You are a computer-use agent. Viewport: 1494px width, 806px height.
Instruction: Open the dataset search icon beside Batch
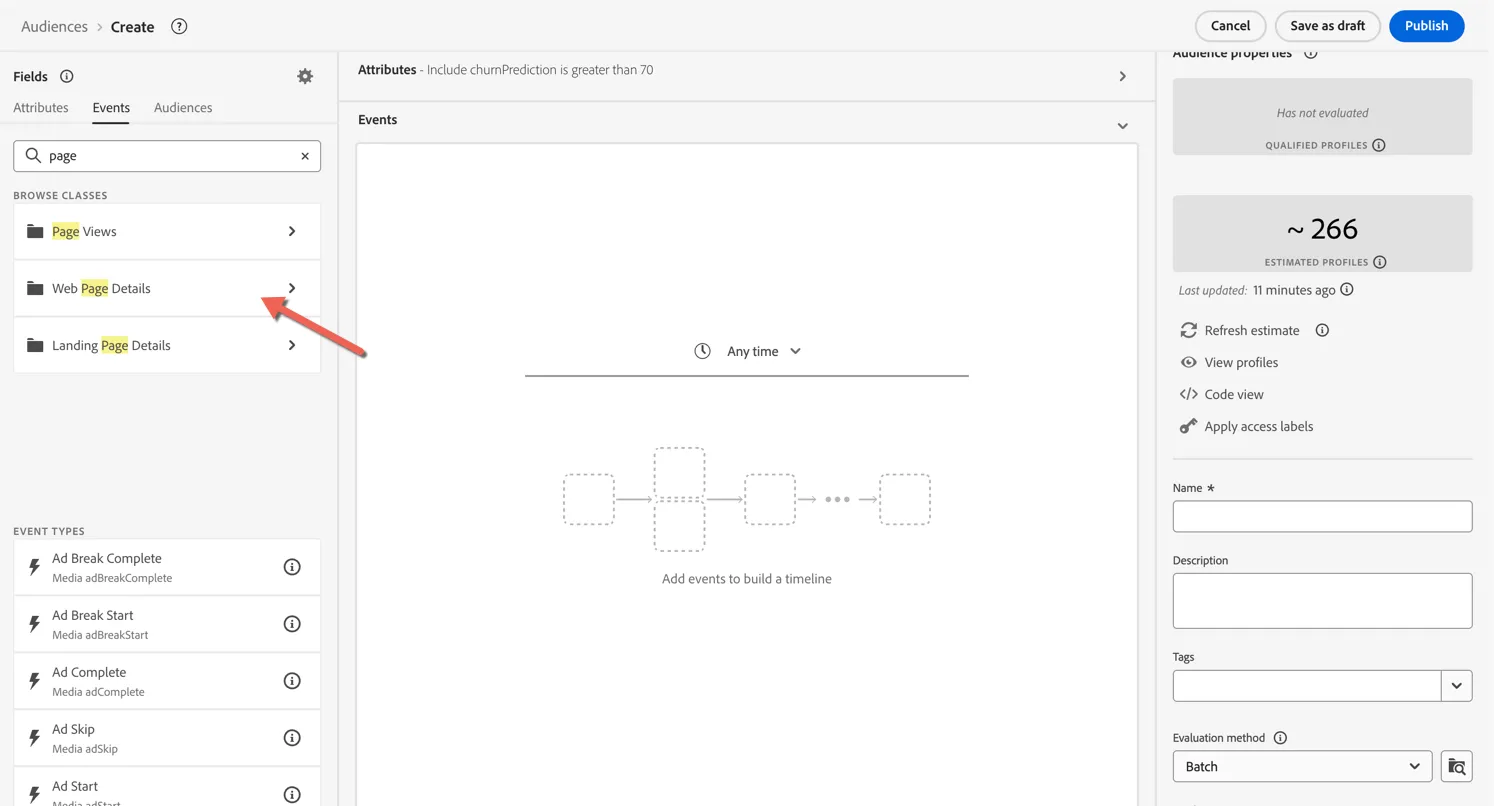point(1457,767)
